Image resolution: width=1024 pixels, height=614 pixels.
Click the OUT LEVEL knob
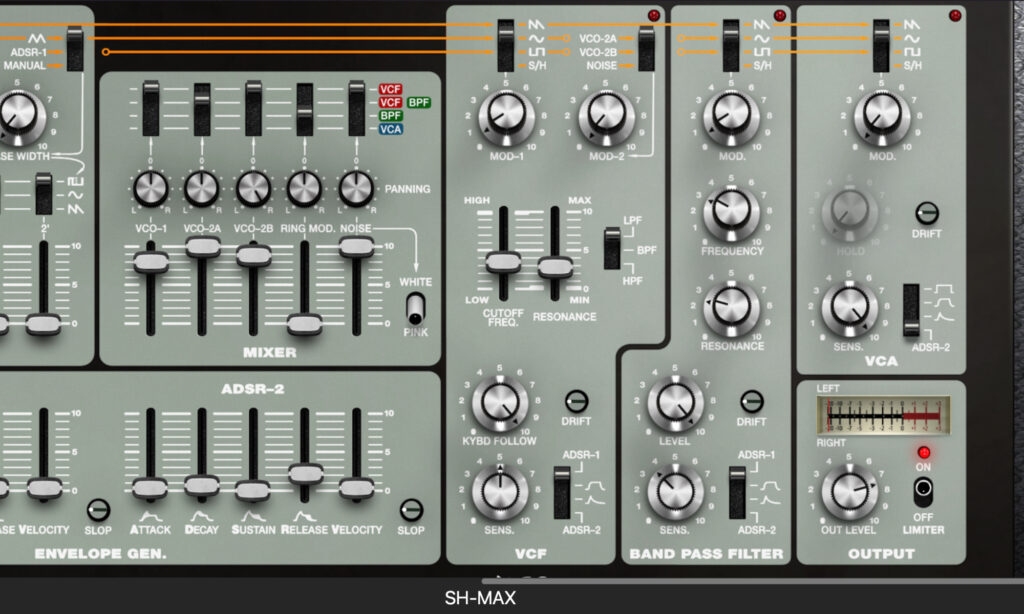[849, 491]
